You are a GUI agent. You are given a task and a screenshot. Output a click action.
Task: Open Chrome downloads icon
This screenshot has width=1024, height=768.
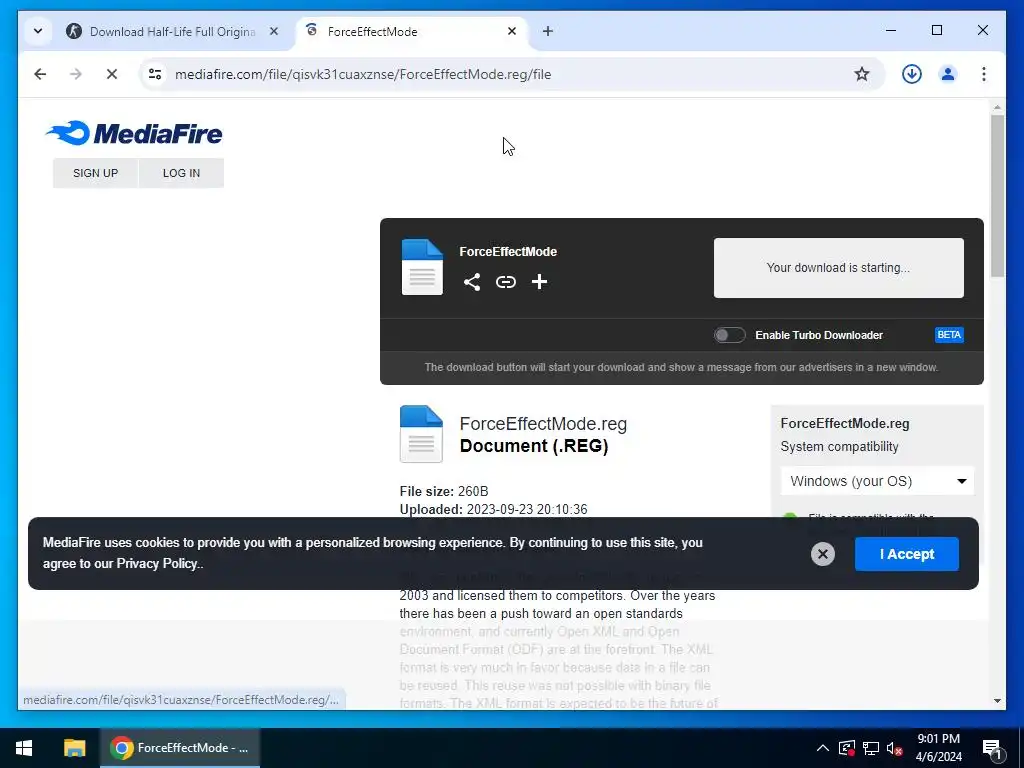coord(912,74)
